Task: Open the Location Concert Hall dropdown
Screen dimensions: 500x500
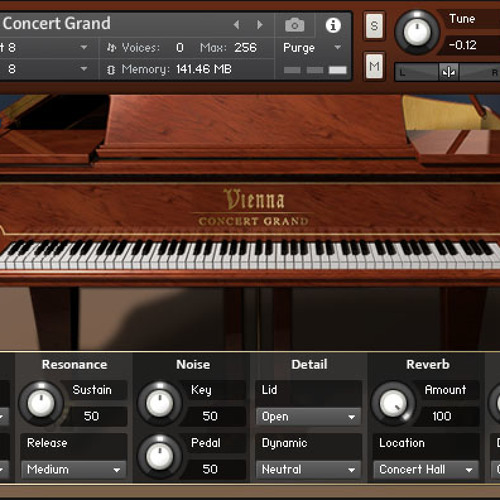Action: pyautogui.click(x=426, y=469)
